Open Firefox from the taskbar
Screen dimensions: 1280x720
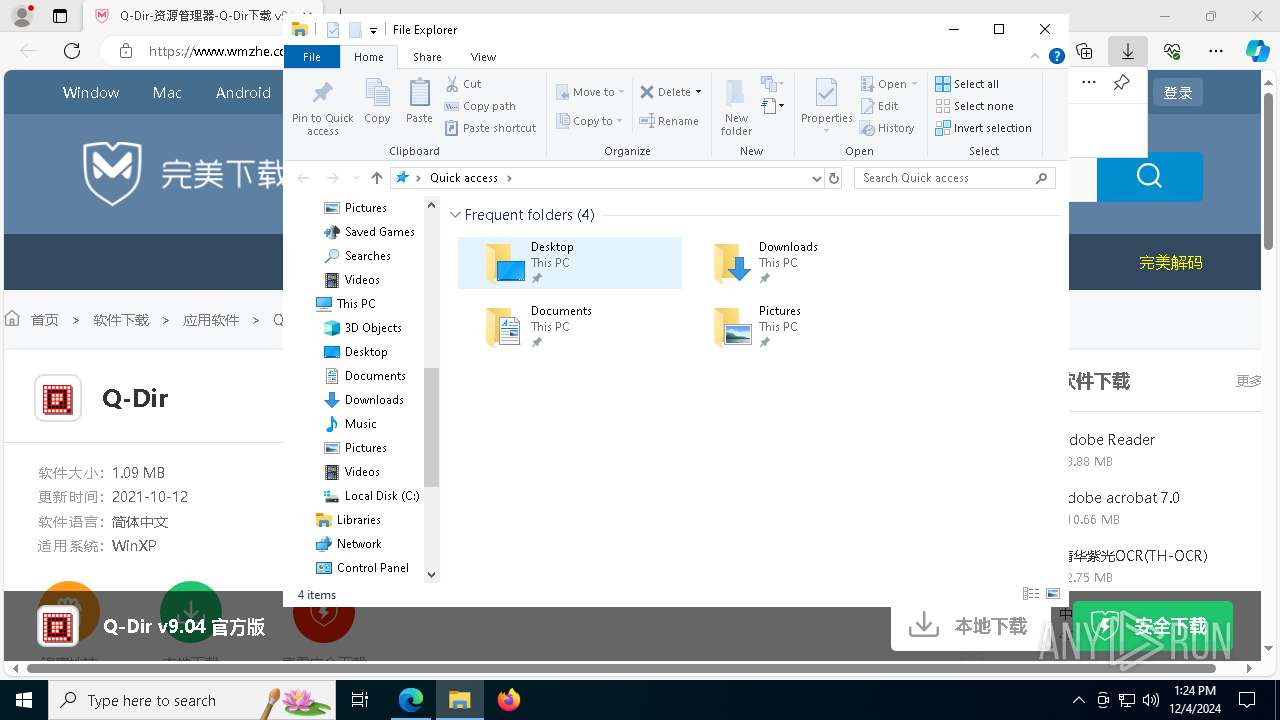509,700
